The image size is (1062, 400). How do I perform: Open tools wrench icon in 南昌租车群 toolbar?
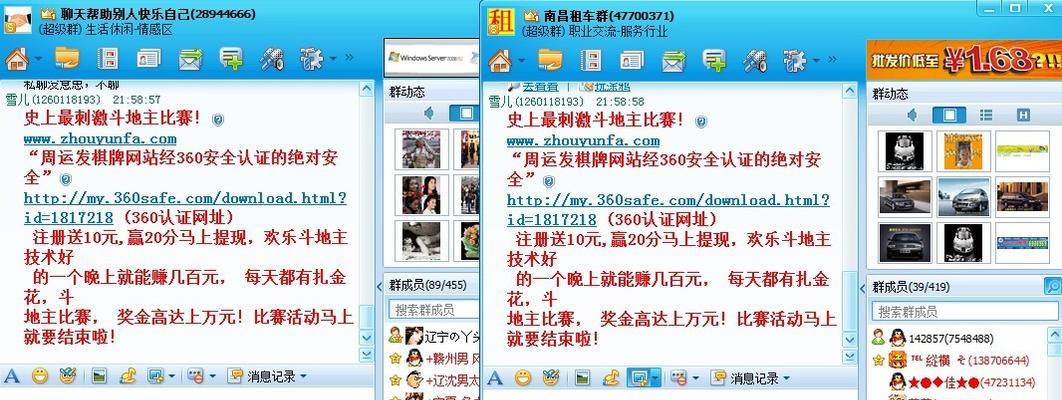pos(755,61)
